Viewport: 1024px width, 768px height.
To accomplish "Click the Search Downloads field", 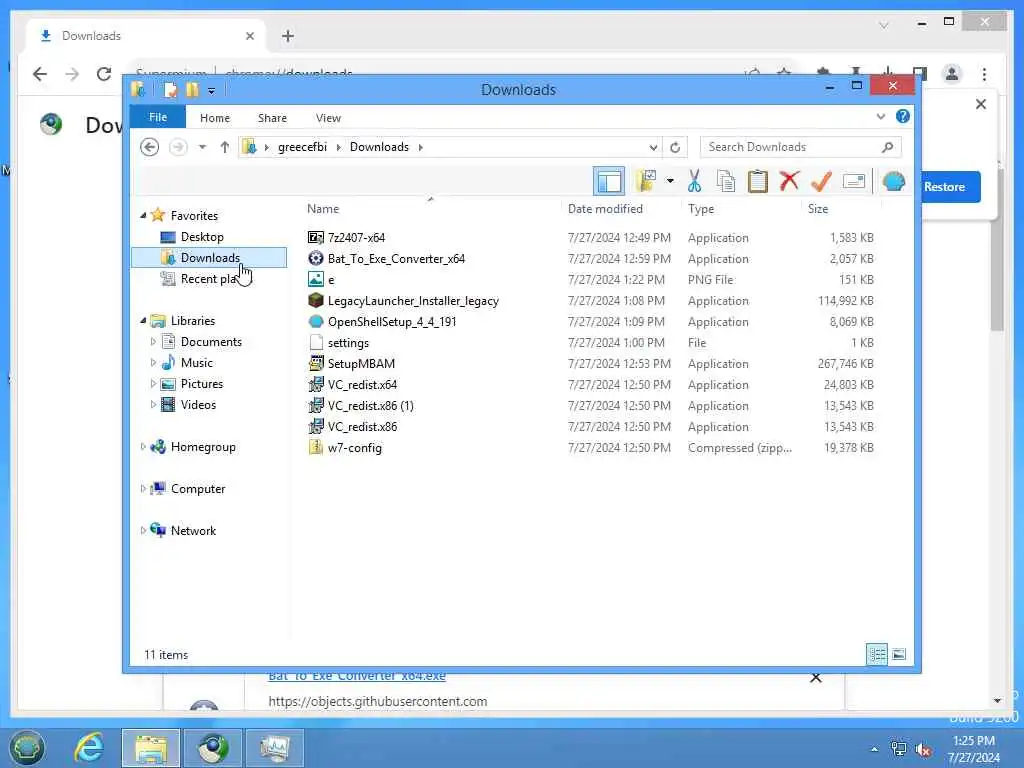I will point(800,147).
